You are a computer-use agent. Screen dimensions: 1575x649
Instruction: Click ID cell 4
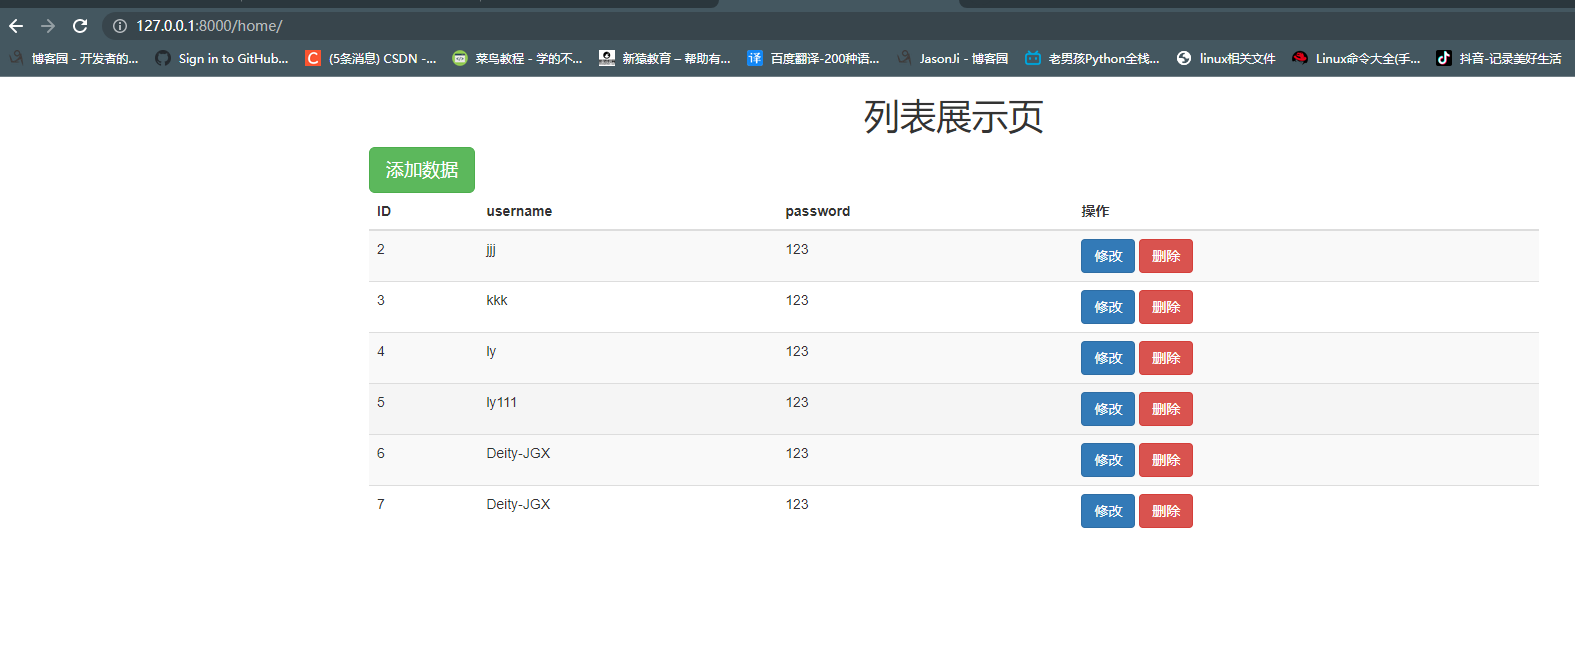tap(381, 351)
